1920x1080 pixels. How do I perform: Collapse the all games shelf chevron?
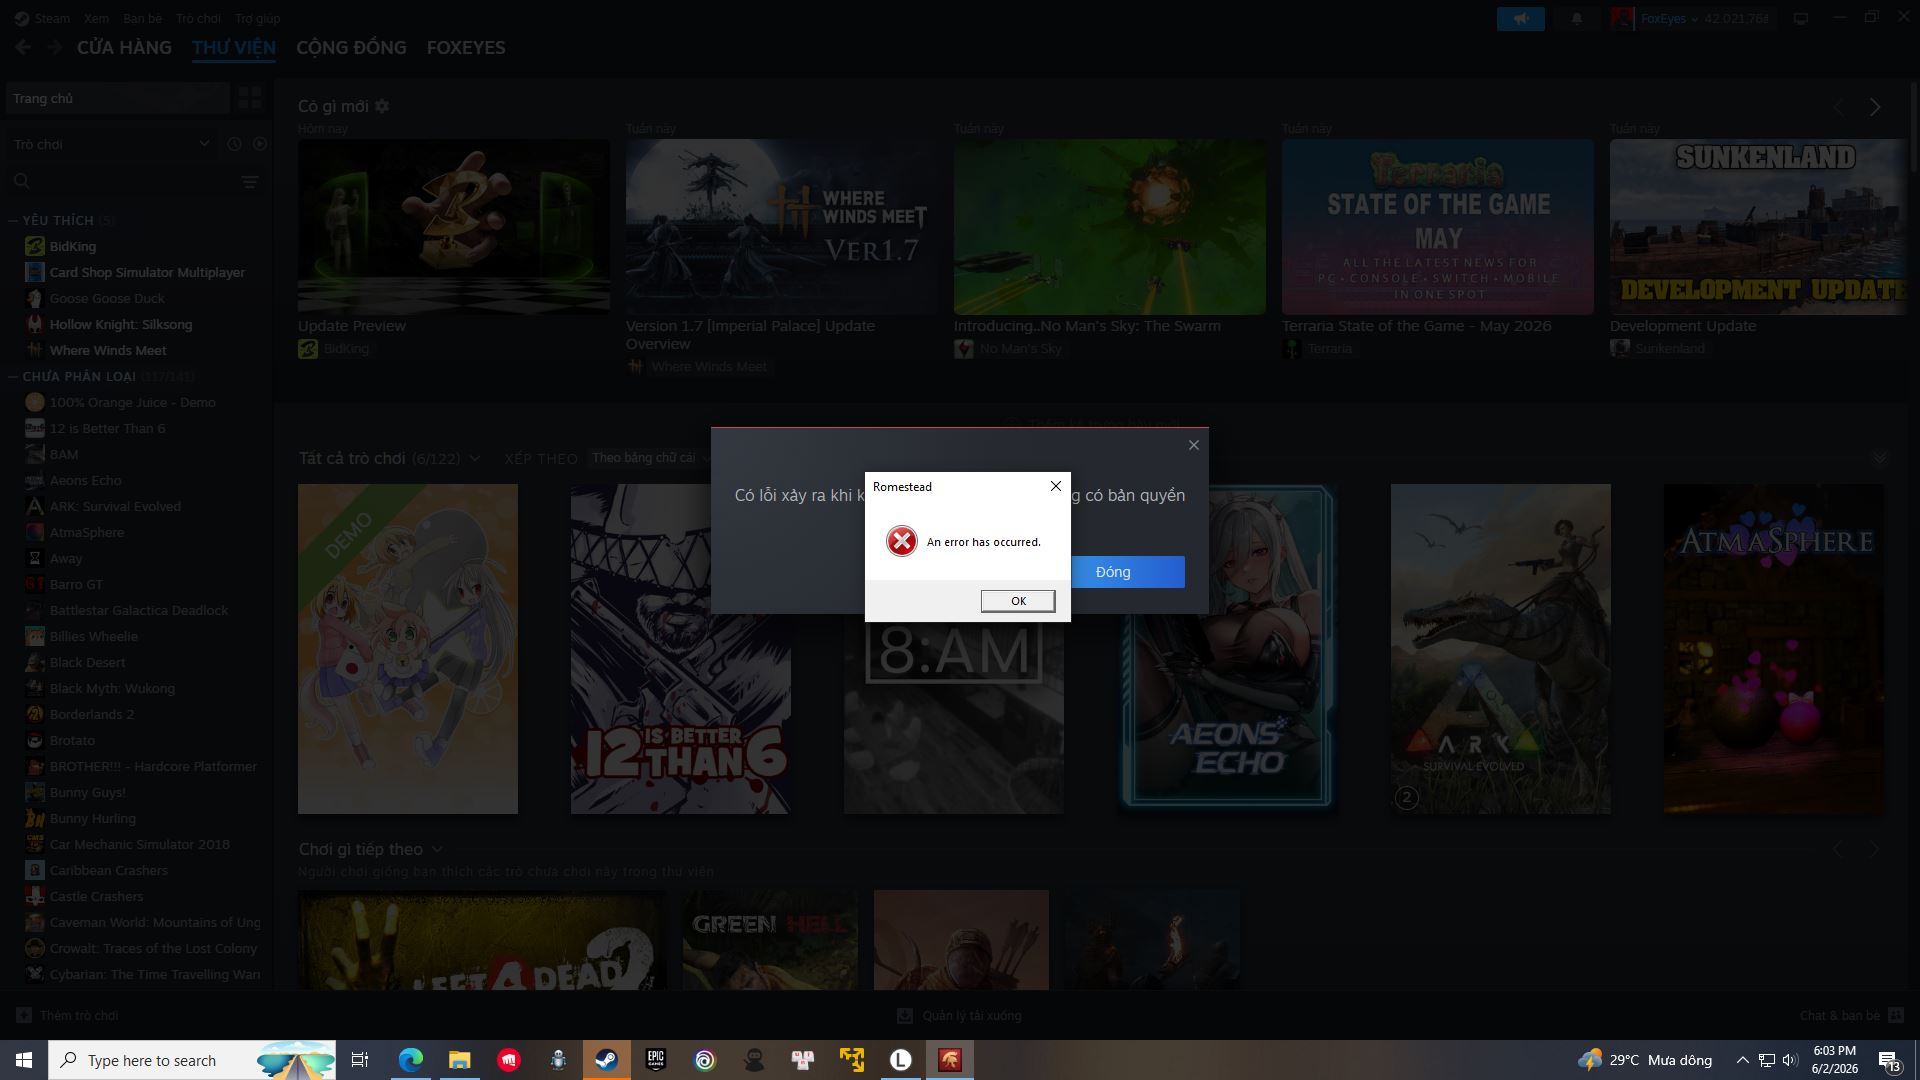pyautogui.click(x=1880, y=458)
